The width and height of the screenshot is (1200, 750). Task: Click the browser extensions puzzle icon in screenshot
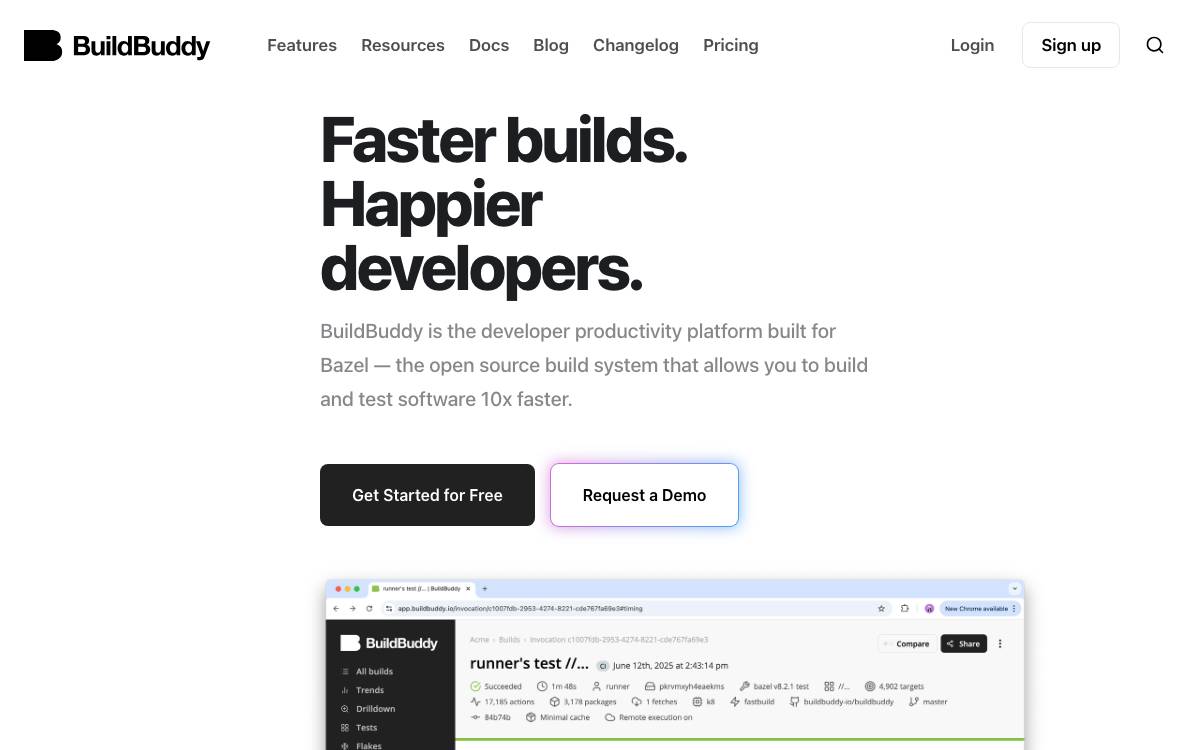(905, 608)
